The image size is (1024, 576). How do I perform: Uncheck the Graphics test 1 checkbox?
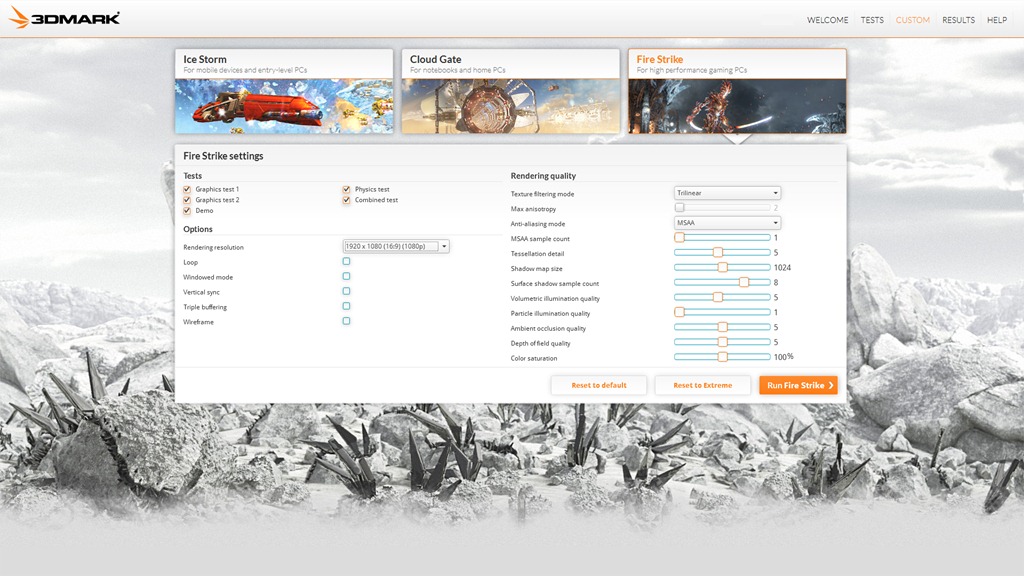187,189
